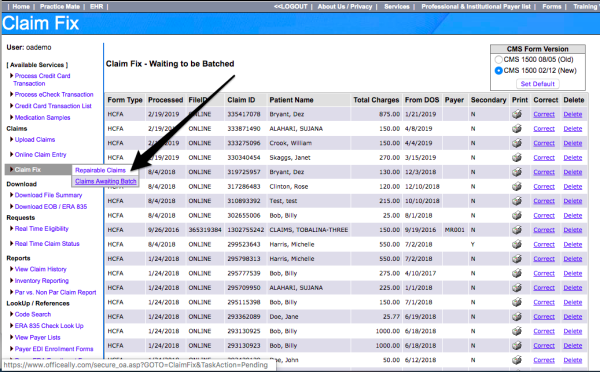
Task: Open Download File Summary
Action: [x=48, y=195]
